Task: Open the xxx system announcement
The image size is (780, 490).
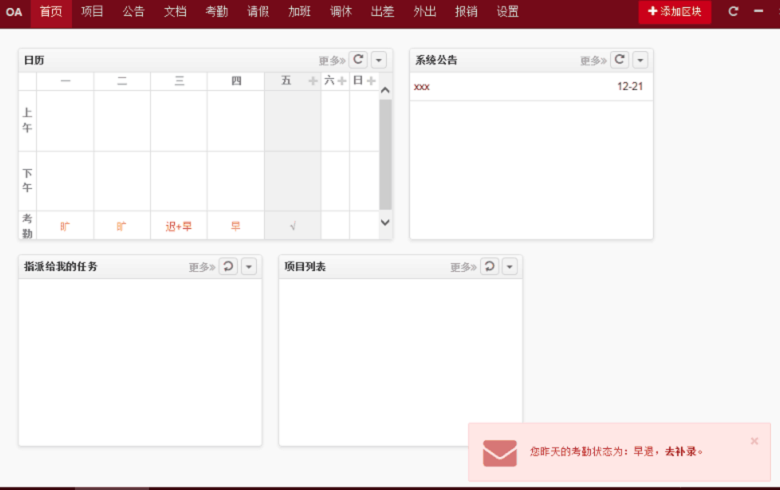Action: coord(422,87)
